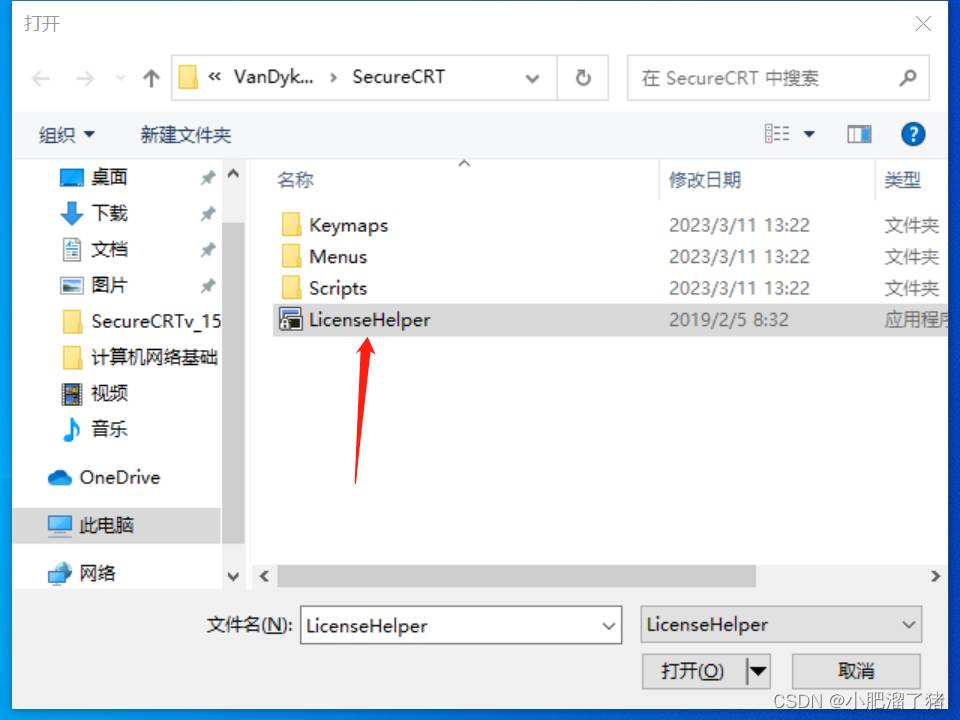The width and height of the screenshot is (960, 720).
Task: Click the 取消 cancel button
Action: [x=856, y=672]
